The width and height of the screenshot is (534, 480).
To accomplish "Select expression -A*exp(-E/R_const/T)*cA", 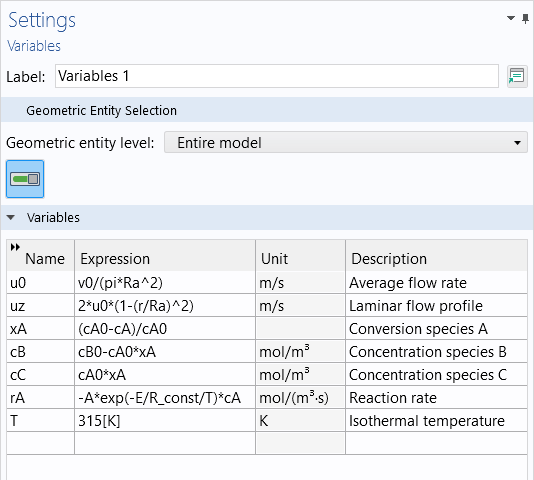I will [165, 398].
